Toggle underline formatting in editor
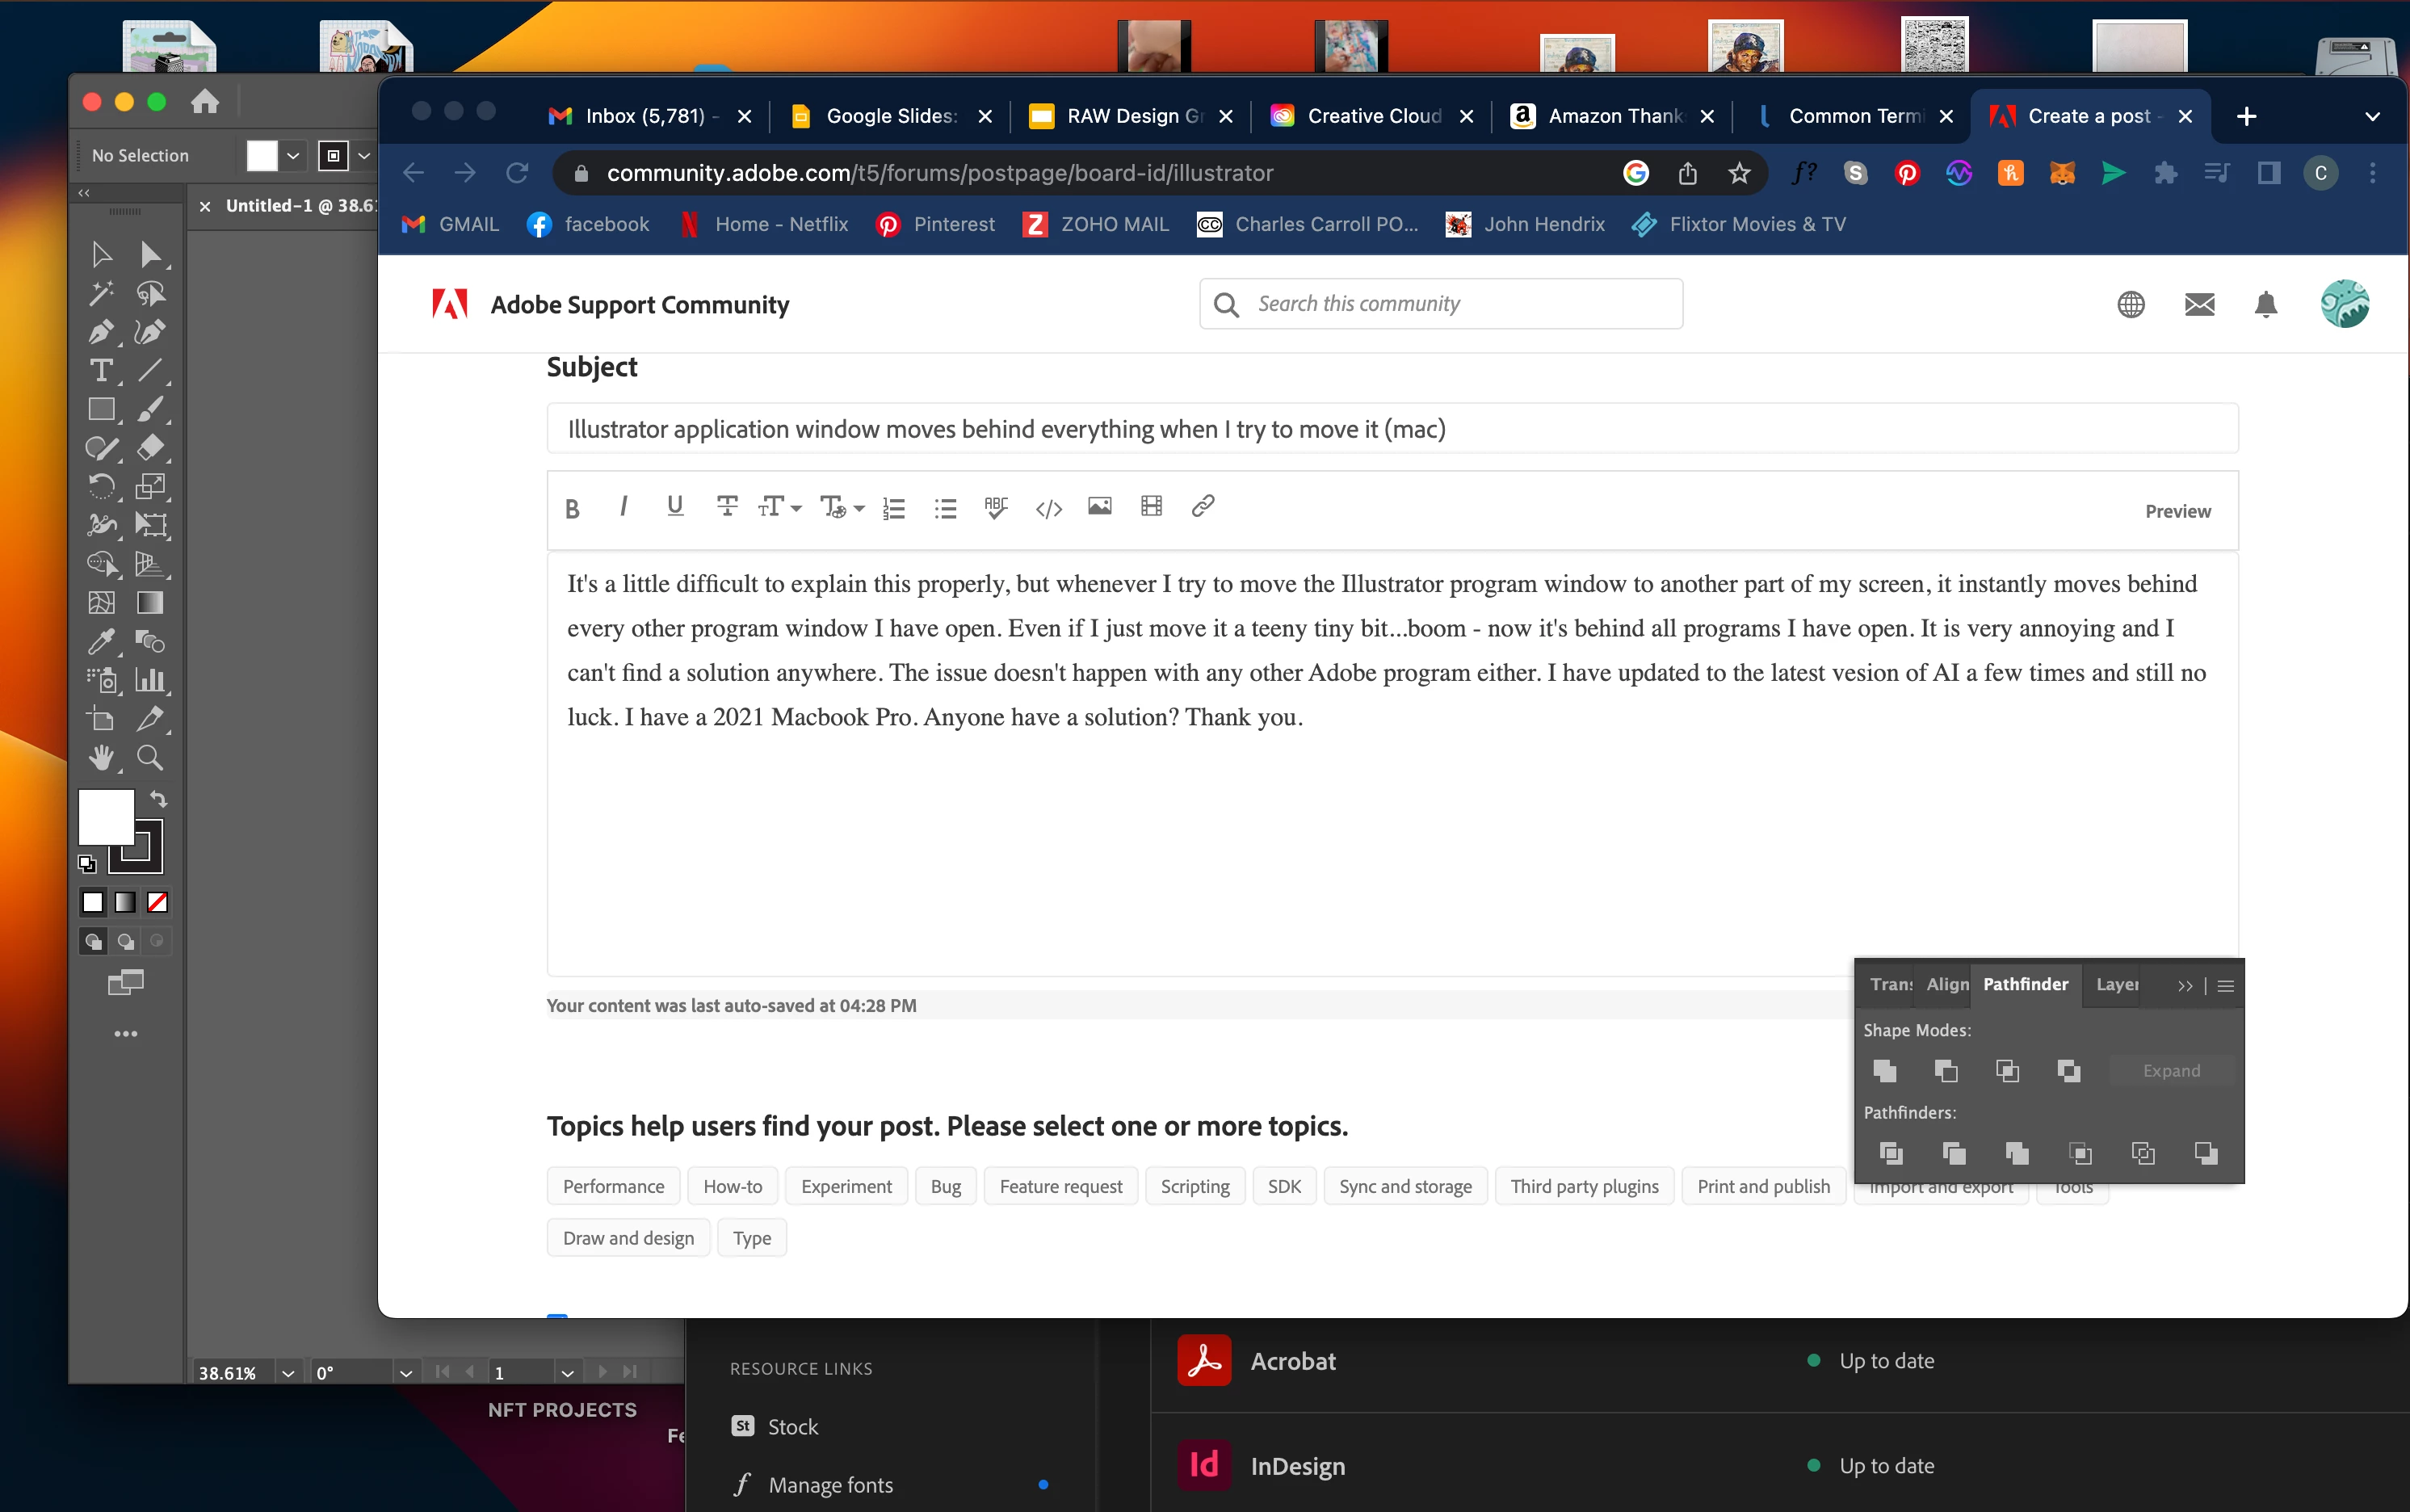 pyautogui.click(x=675, y=507)
